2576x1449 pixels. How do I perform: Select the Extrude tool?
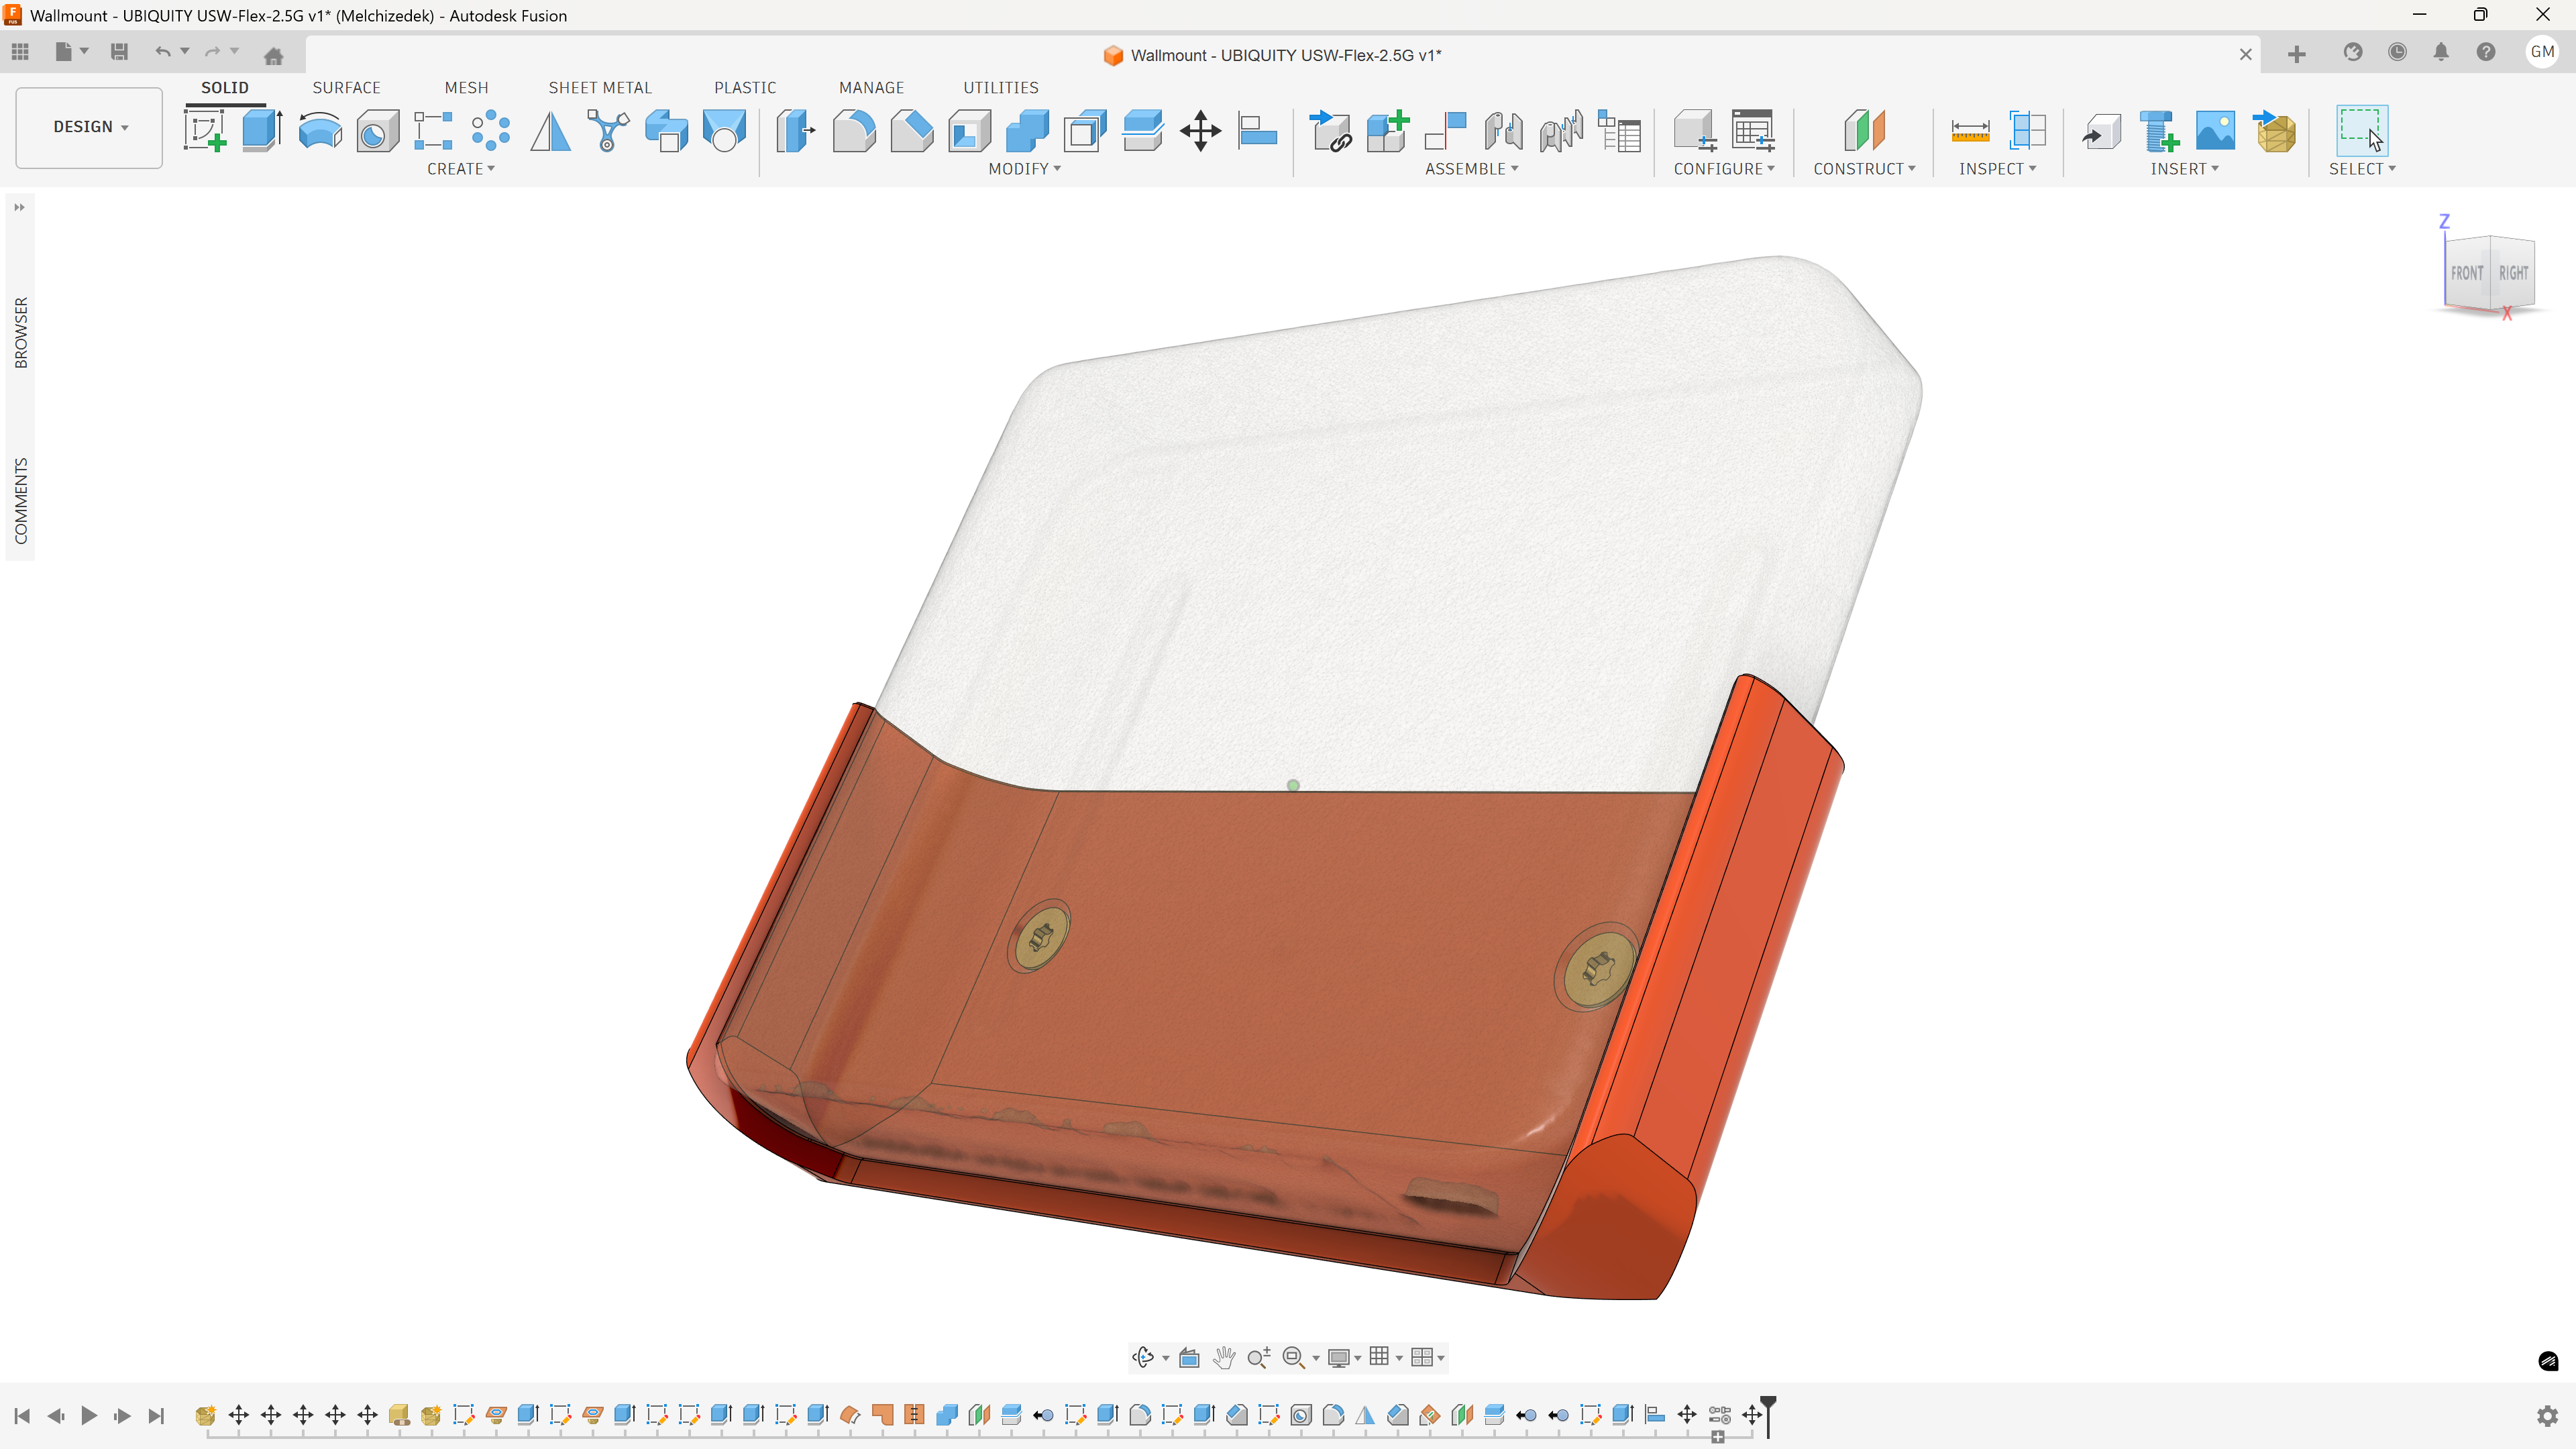coord(262,131)
